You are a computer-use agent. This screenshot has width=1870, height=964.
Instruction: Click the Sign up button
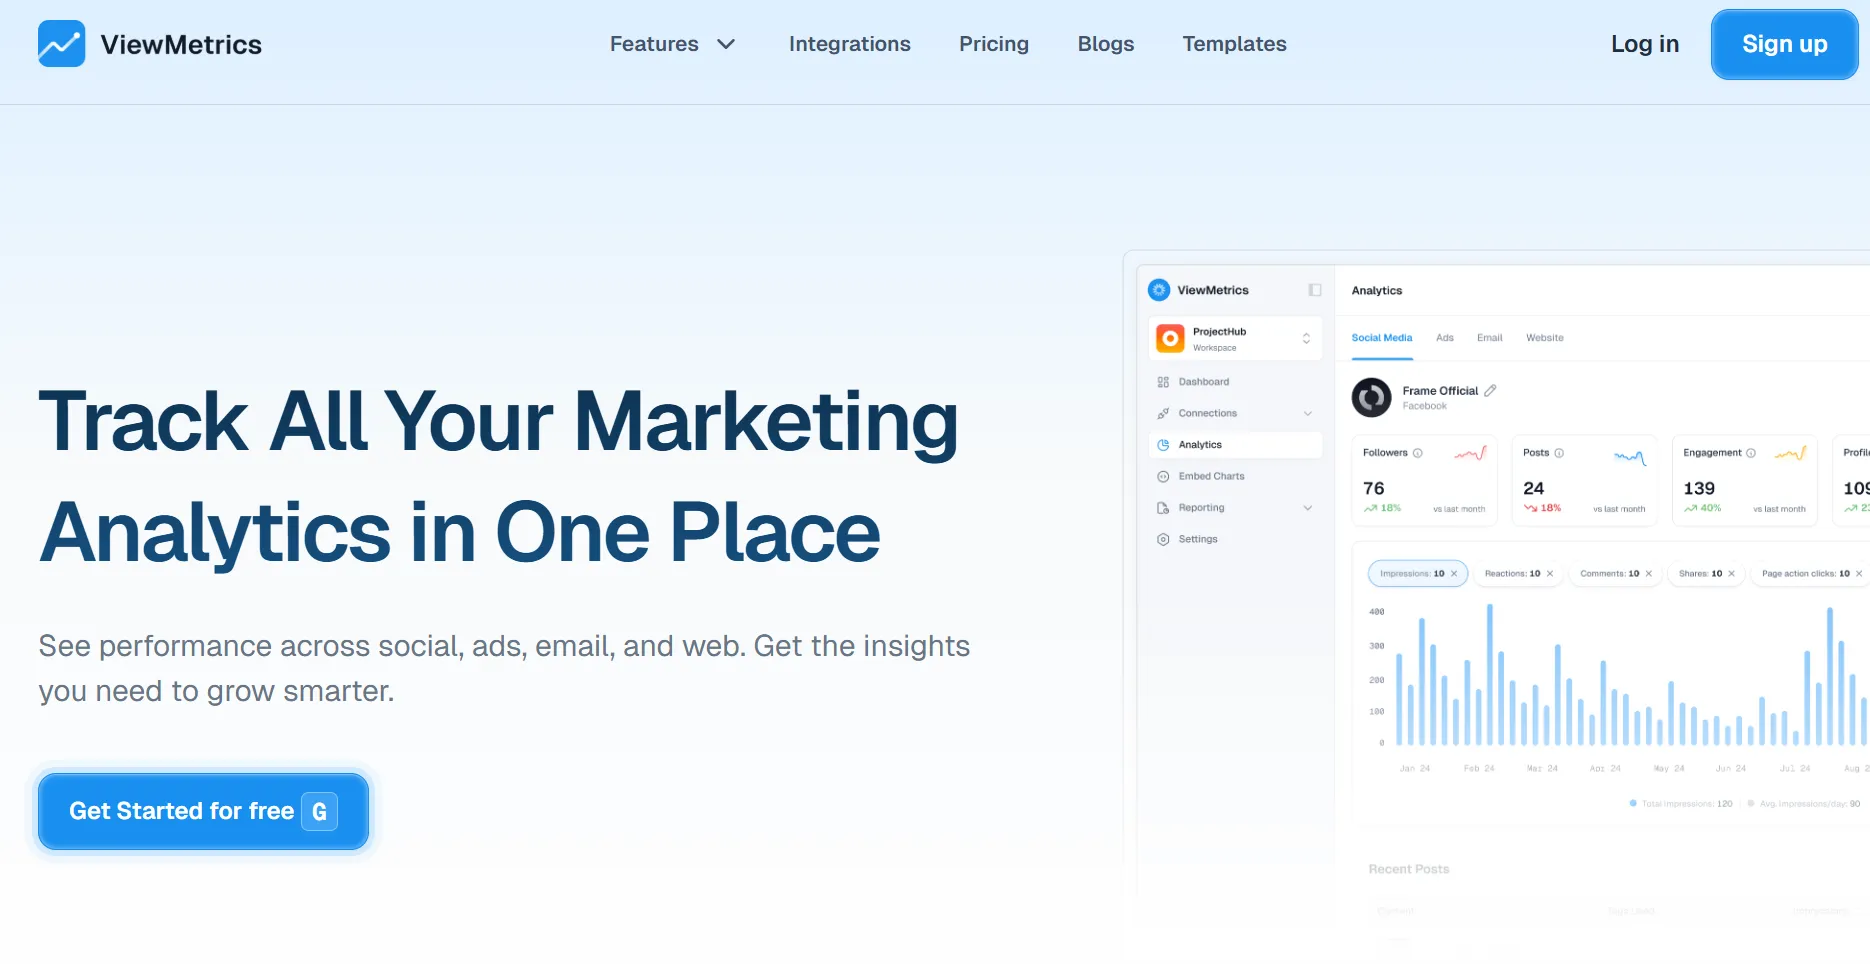(1784, 44)
